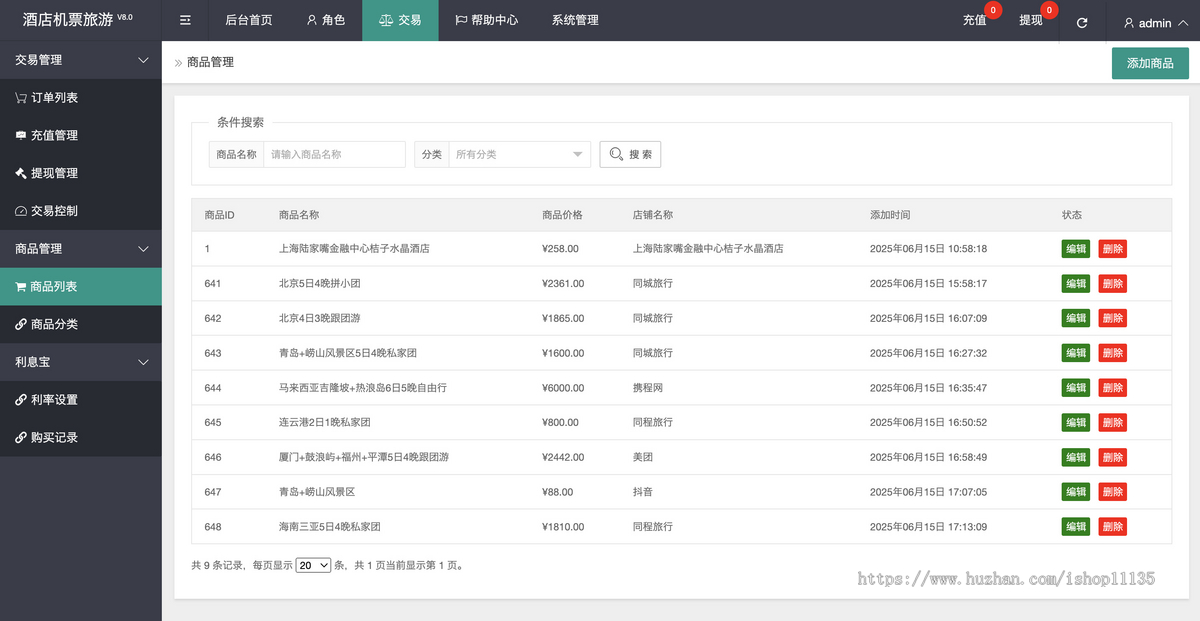1200x621 pixels.
Task: Edit the 北京4日3晚跟团游 product
Action: 1076,318
